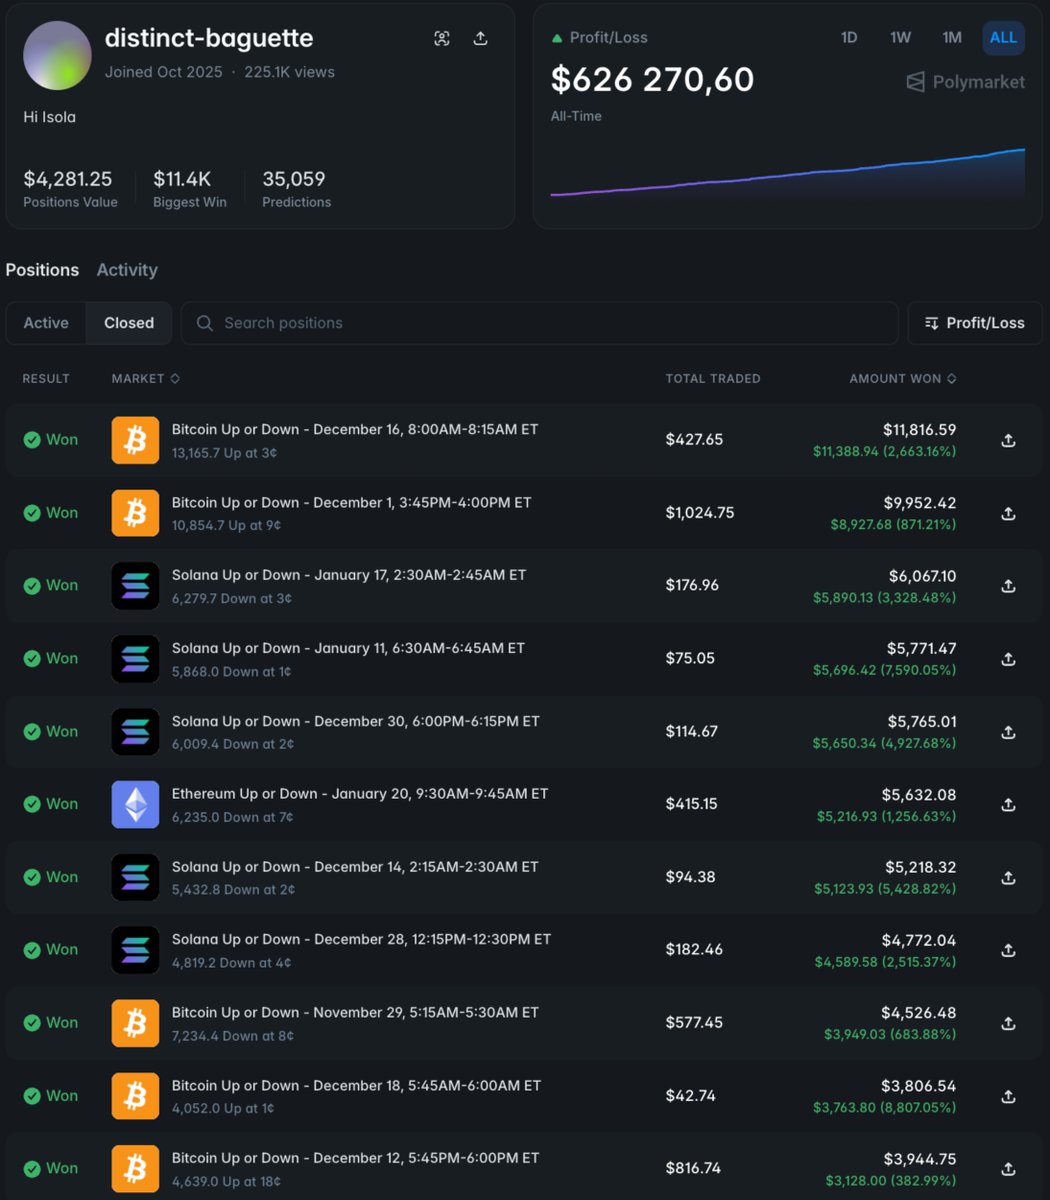Viewport: 1050px width, 1200px height.
Task: Select the 1D profit/loss range
Action: click(849, 38)
